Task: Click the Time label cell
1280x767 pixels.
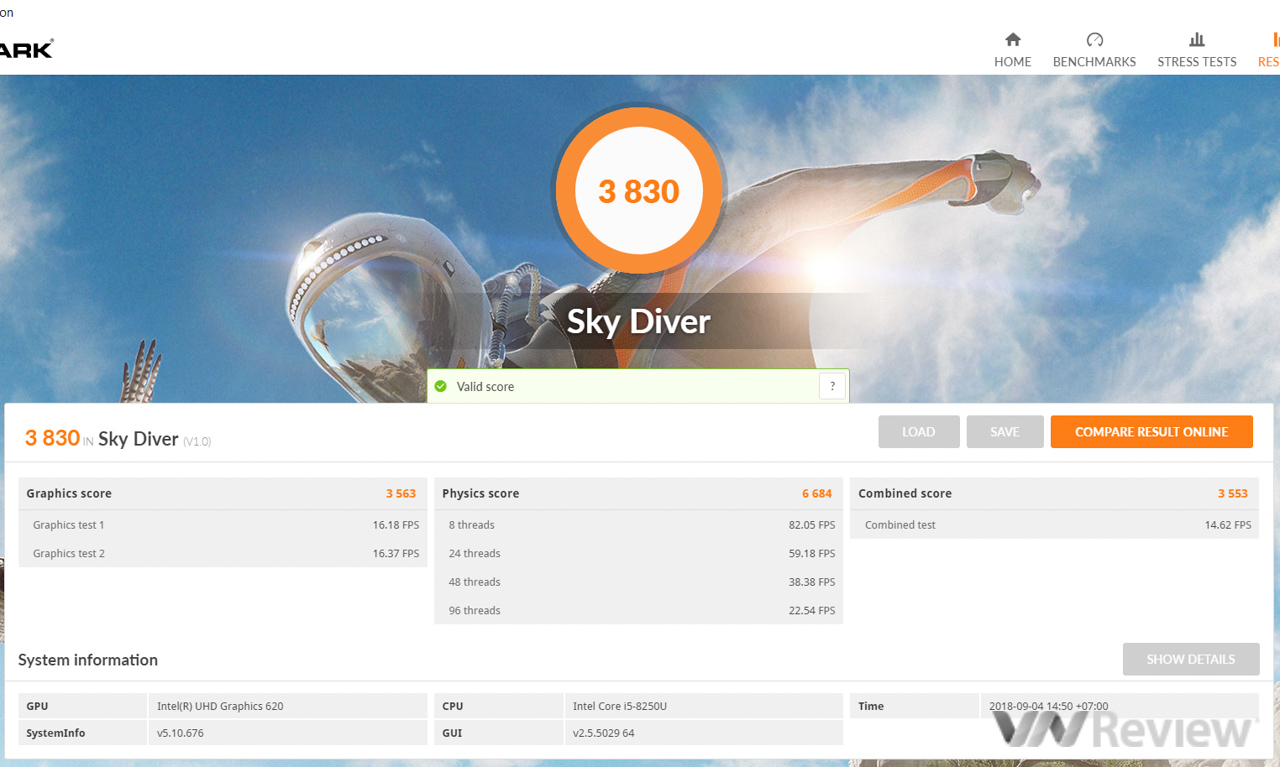Action: (x=915, y=706)
